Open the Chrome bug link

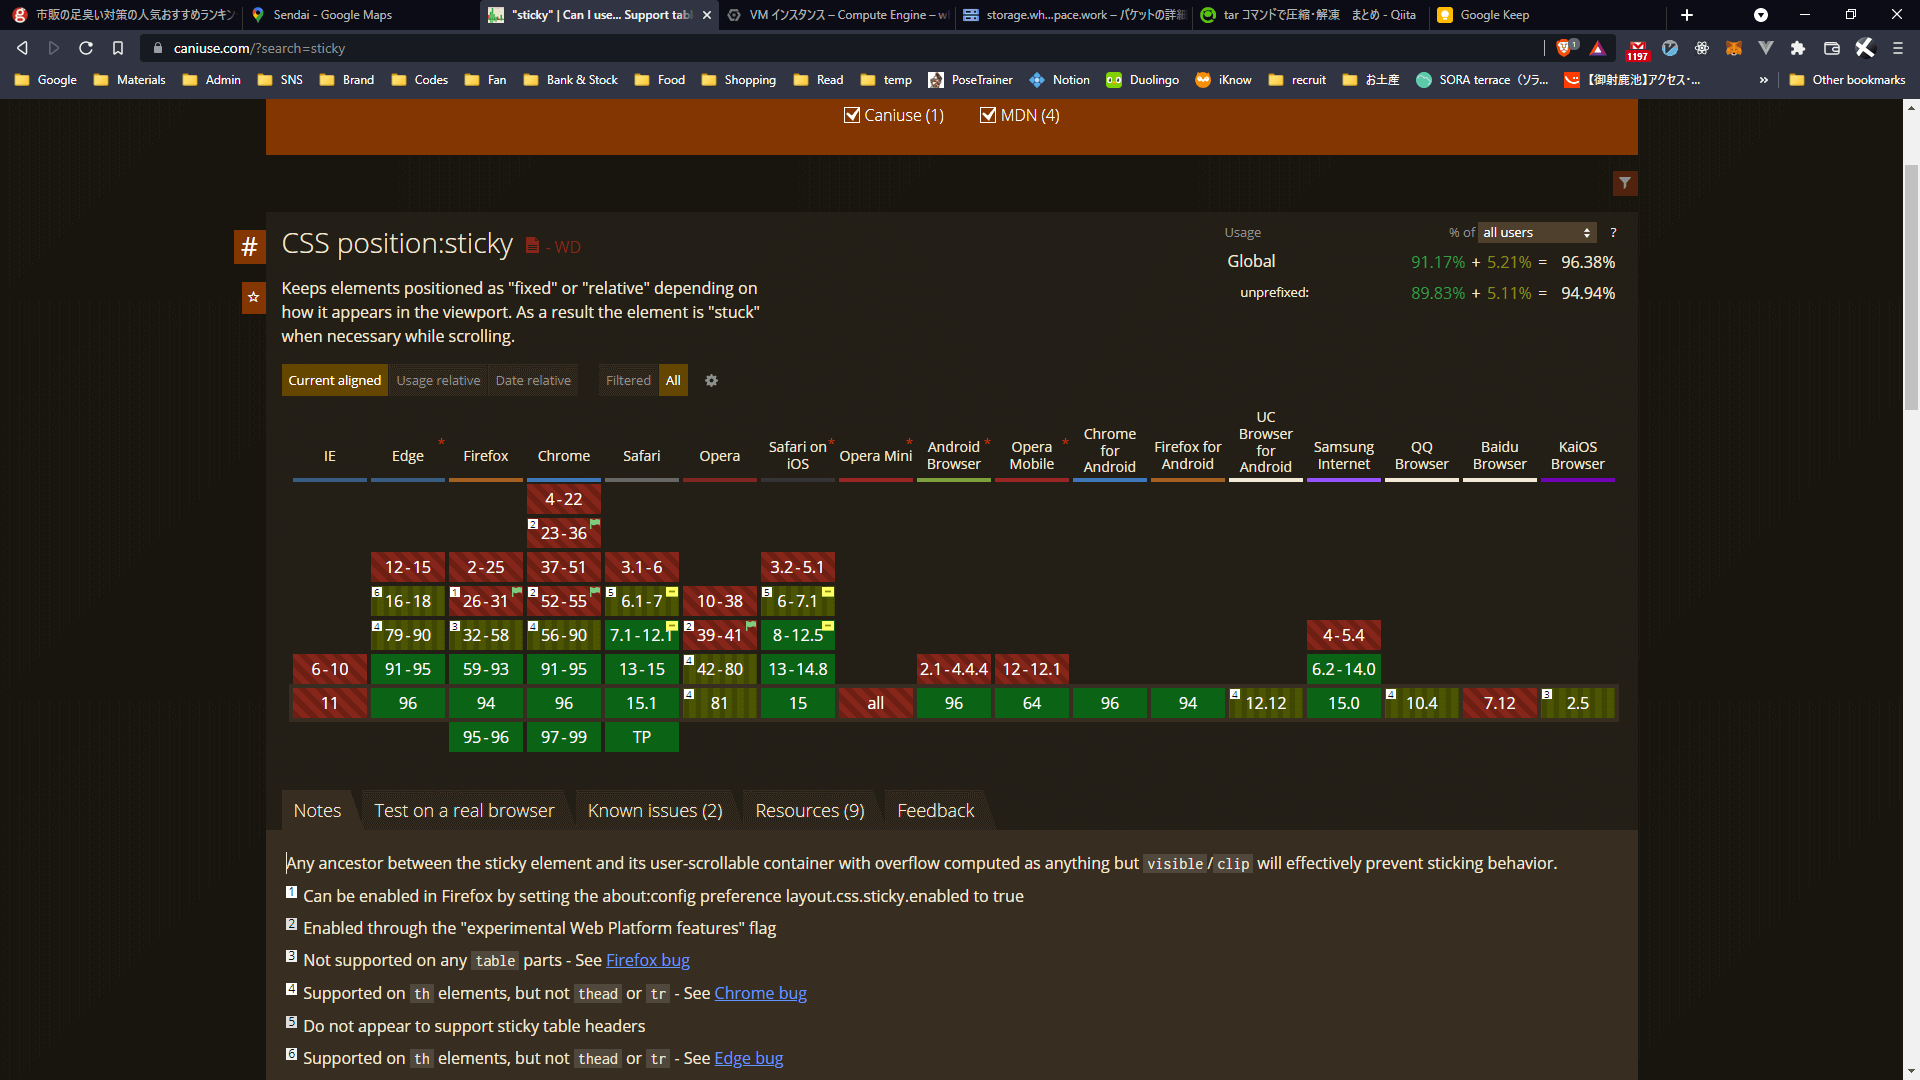pyautogui.click(x=760, y=993)
